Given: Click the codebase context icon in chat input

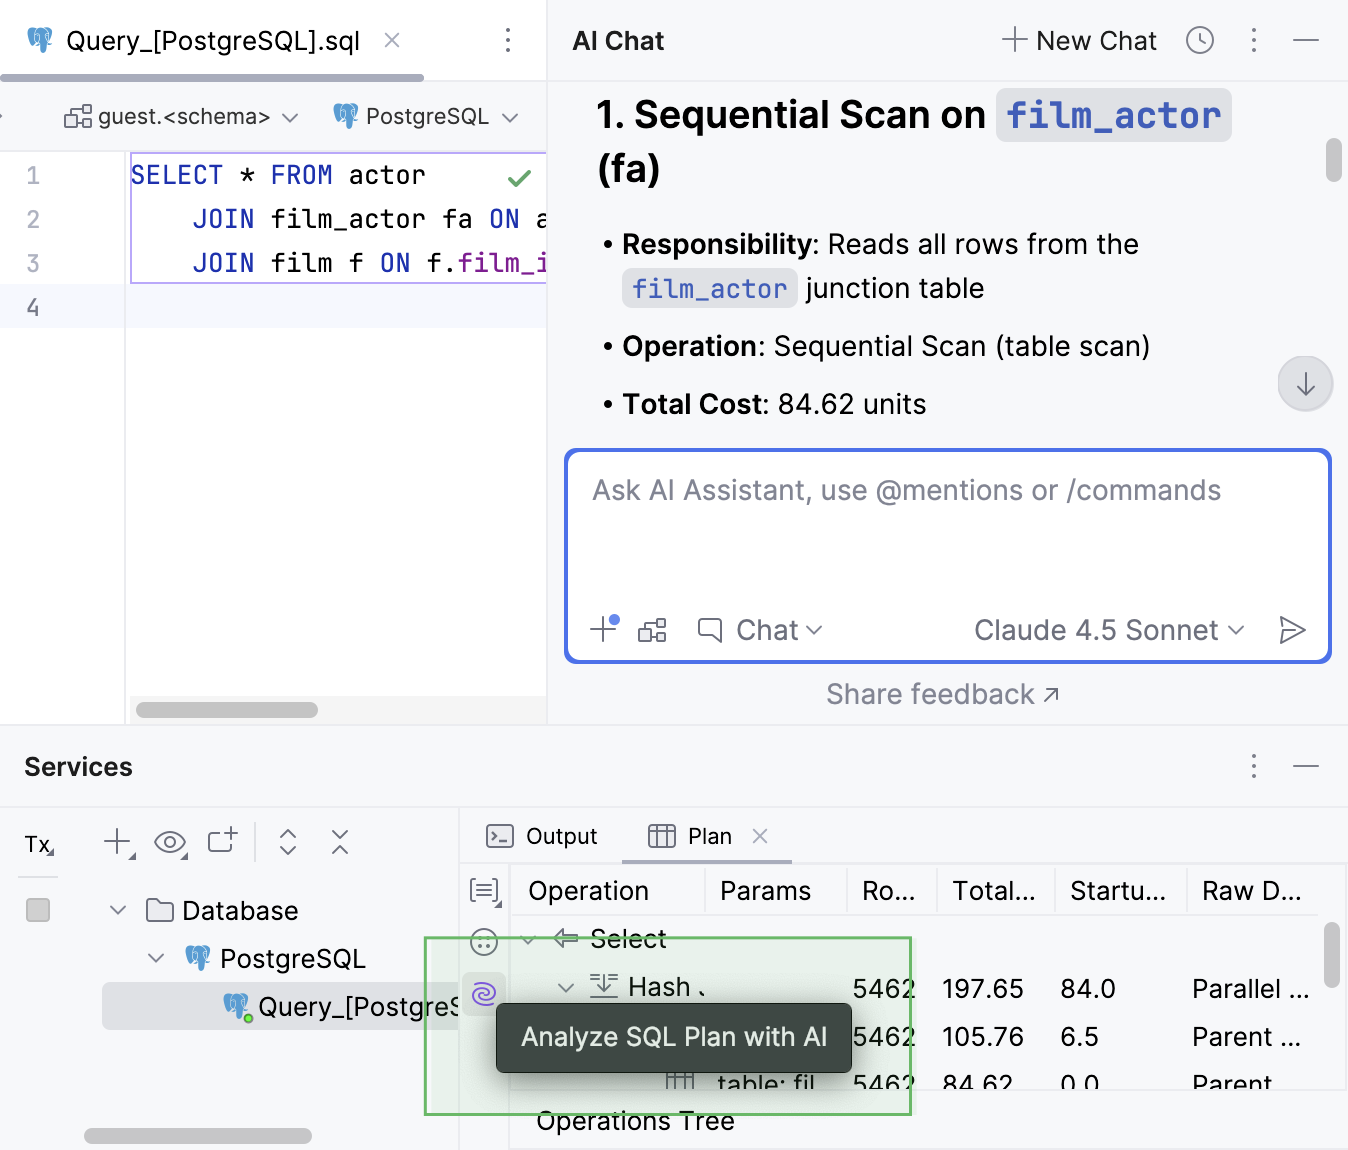Looking at the screenshot, I should pyautogui.click(x=651, y=630).
